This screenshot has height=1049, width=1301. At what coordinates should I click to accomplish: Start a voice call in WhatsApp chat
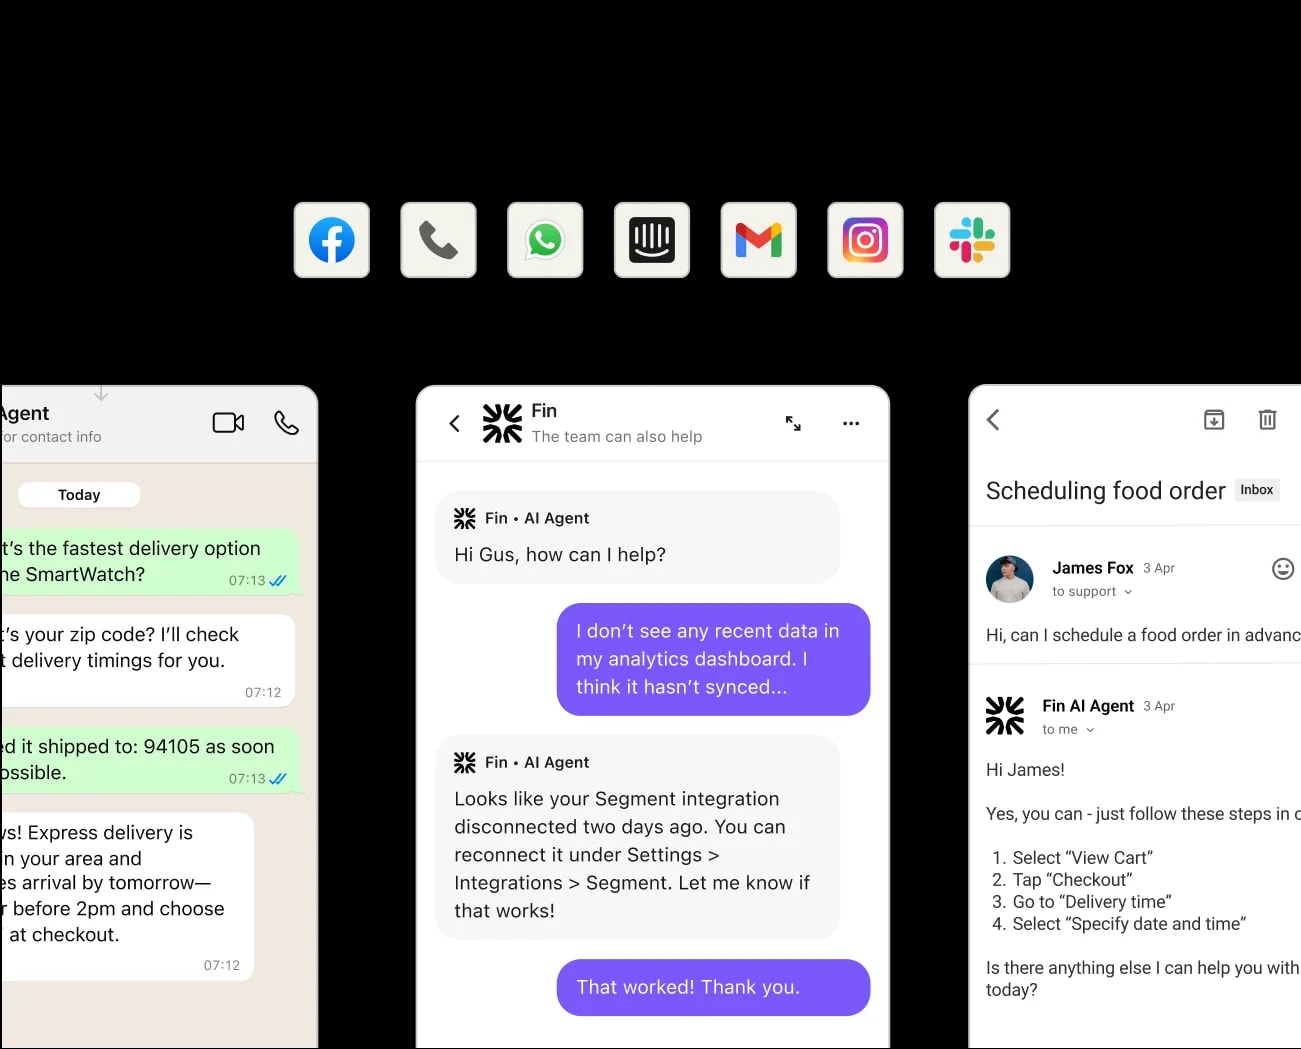pos(286,423)
